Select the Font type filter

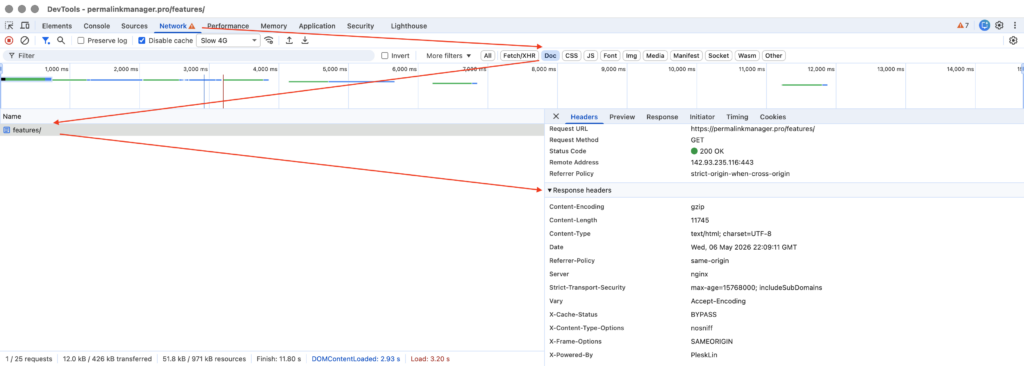(610, 56)
